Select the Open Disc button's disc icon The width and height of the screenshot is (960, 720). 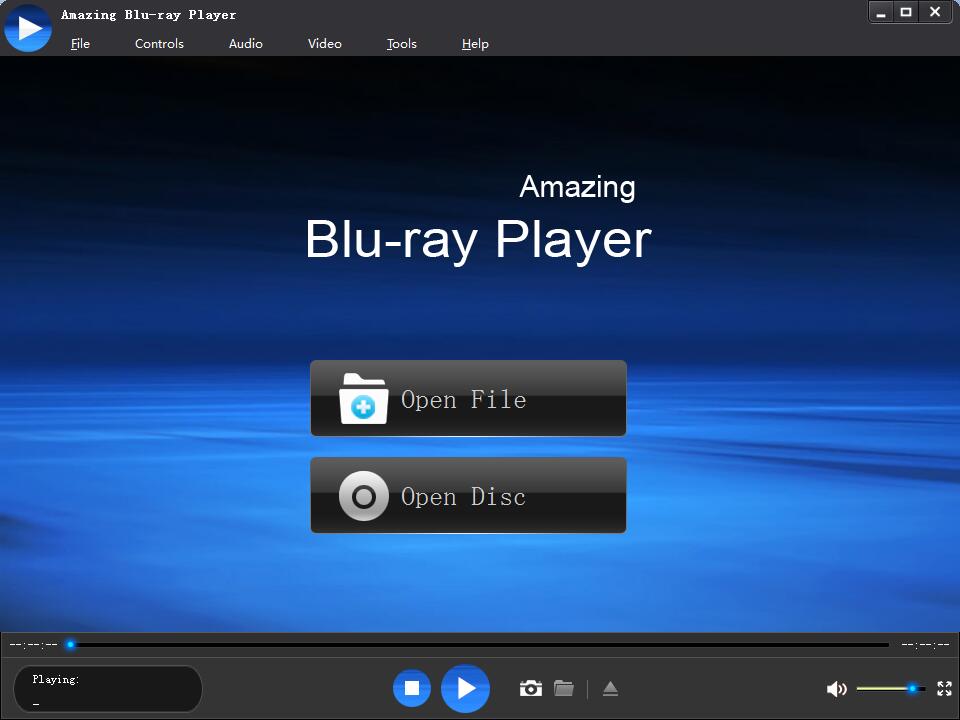362,495
